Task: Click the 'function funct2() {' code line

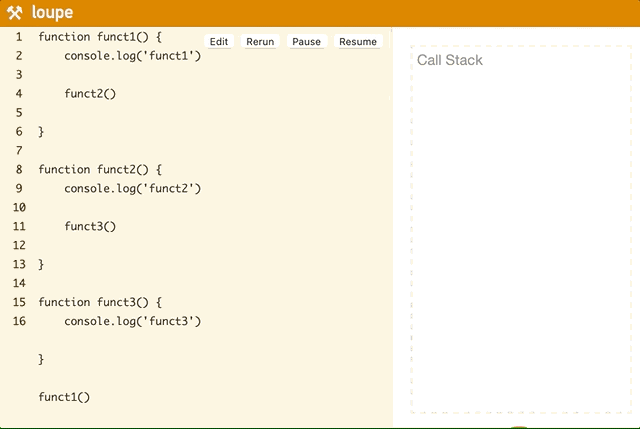Action: coord(100,169)
